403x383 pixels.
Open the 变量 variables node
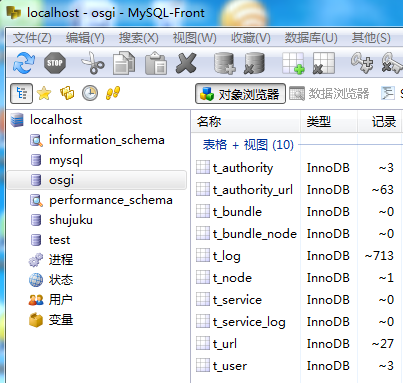coord(61,320)
